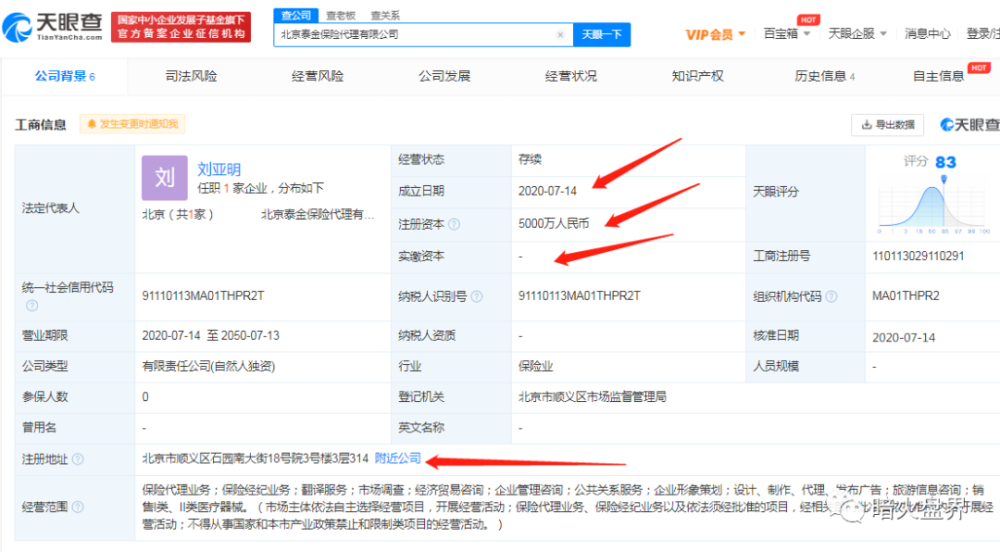Click the help icon next to 注册资本
1000x552 pixels.
[x=454, y=224]
